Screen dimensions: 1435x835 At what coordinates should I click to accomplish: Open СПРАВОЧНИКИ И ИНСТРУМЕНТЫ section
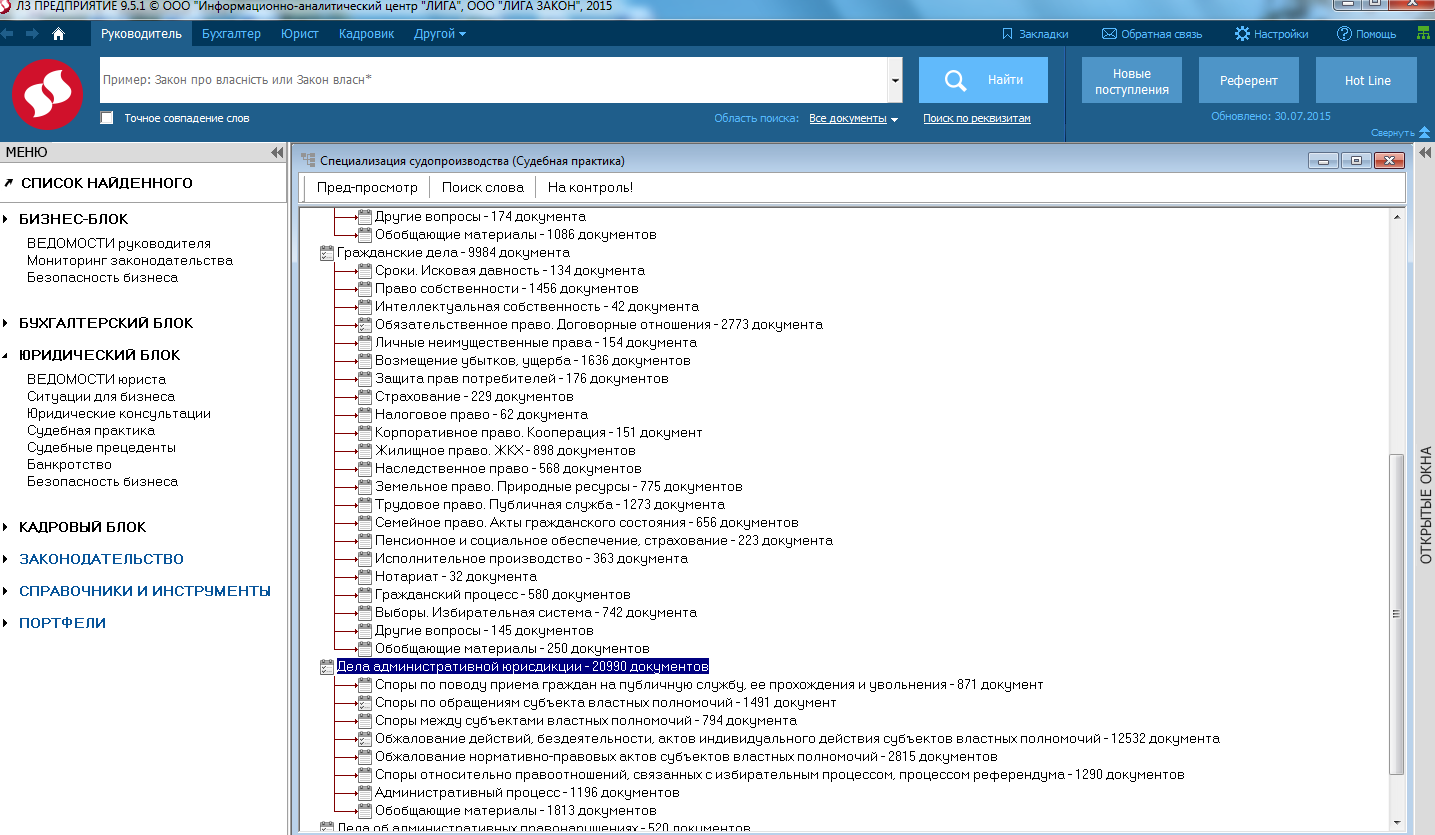click(145, 591)
